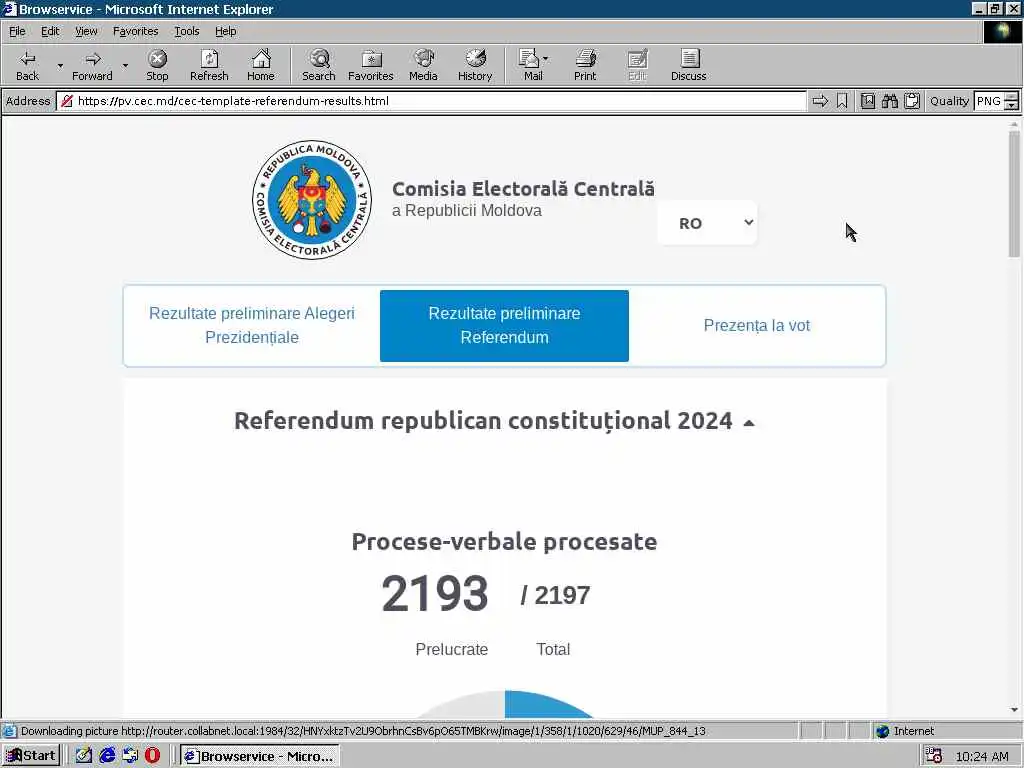The image size is (1024, 768).
Task: Refresh the current page
Action: [209, 65]
